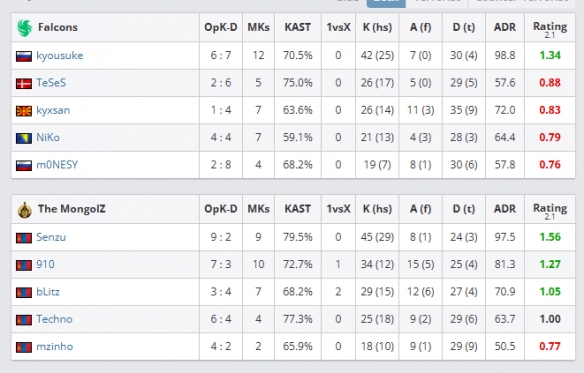Click the Bosnian flag next to NiKo

[x=24, y=138]
